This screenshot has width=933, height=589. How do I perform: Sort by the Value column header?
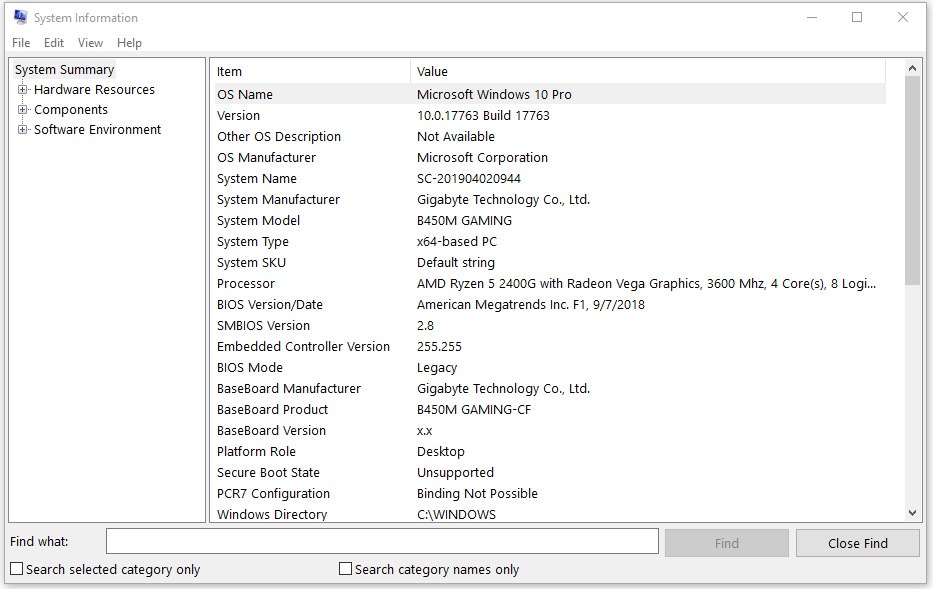647,71
